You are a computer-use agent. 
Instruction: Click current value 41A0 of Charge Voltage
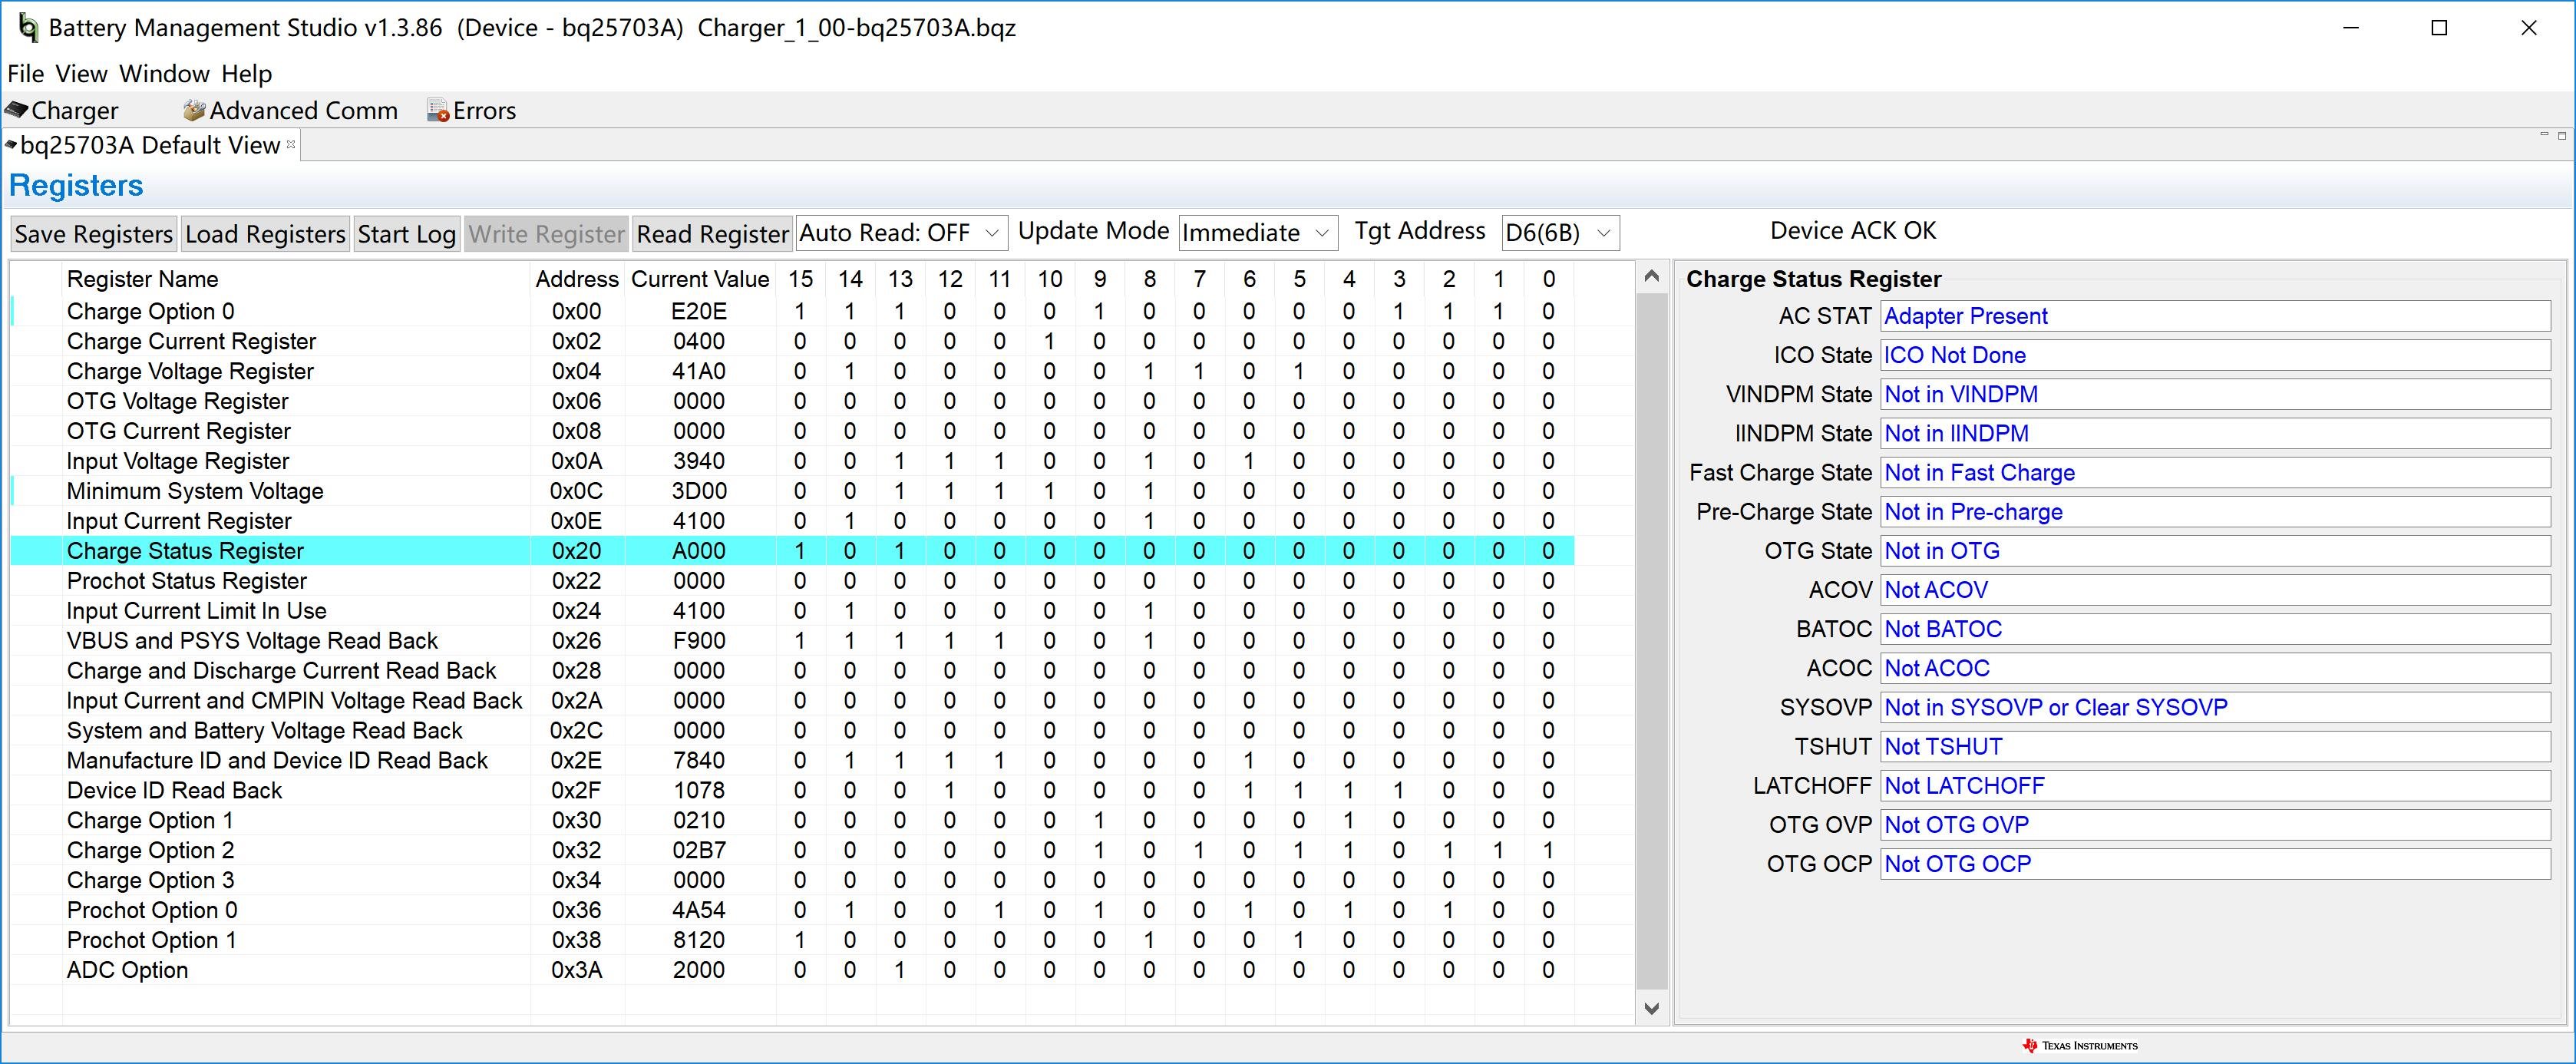point(699,372)
